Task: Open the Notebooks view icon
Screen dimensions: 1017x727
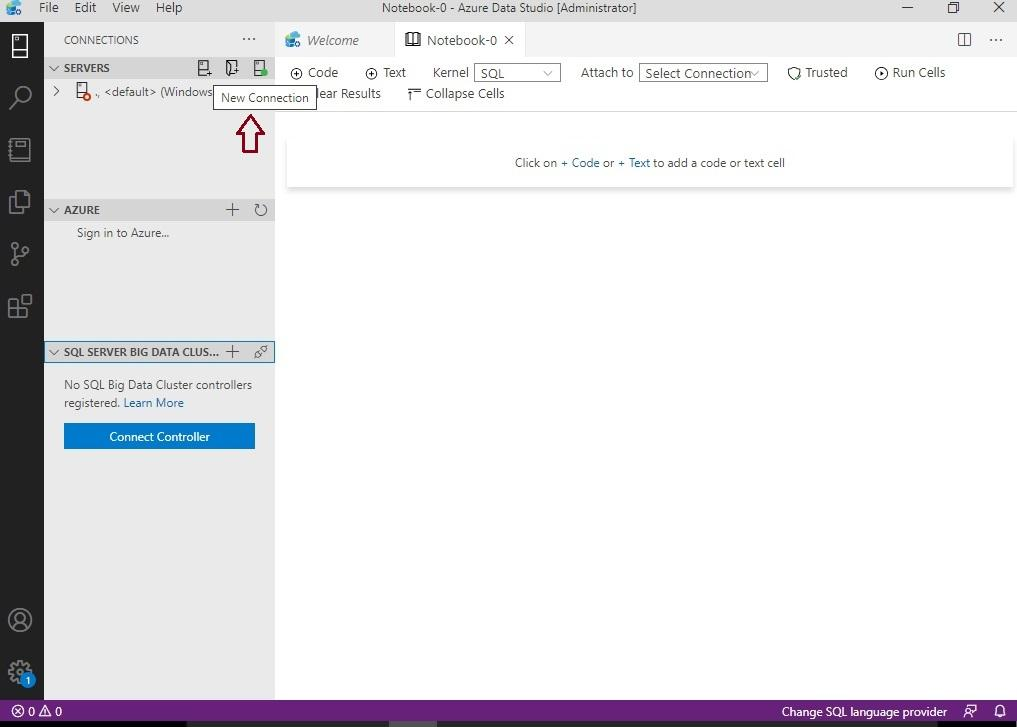Action: point(20,150)
